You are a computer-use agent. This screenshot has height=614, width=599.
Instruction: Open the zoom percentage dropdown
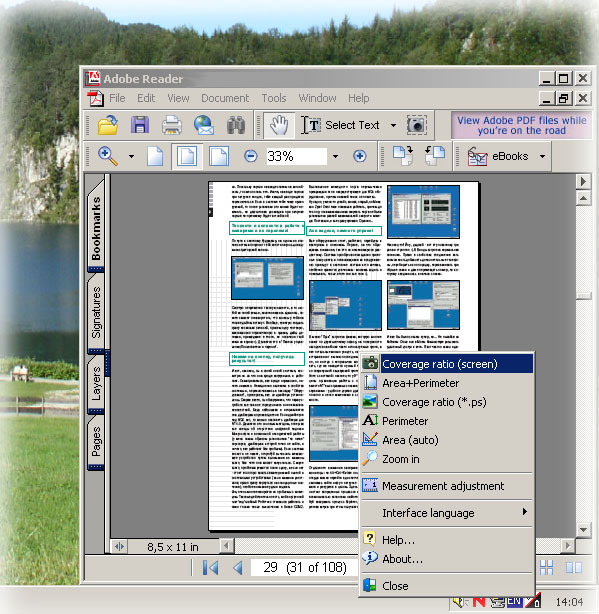335,156
